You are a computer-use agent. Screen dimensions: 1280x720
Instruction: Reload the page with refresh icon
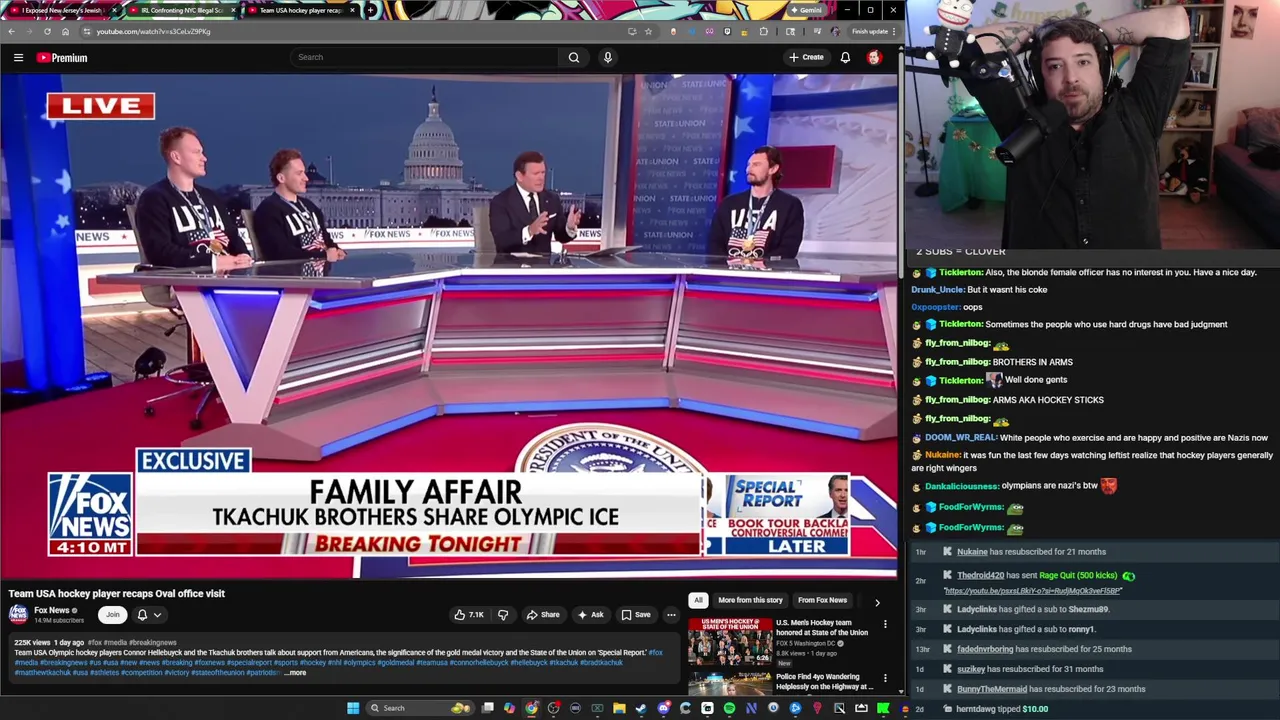(47, 31)
